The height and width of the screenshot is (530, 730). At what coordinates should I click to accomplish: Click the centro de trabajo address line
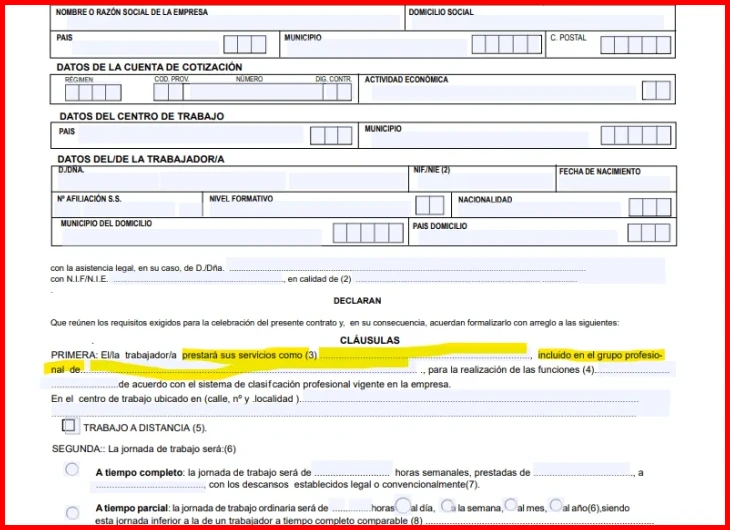click(x=471, y=399)
